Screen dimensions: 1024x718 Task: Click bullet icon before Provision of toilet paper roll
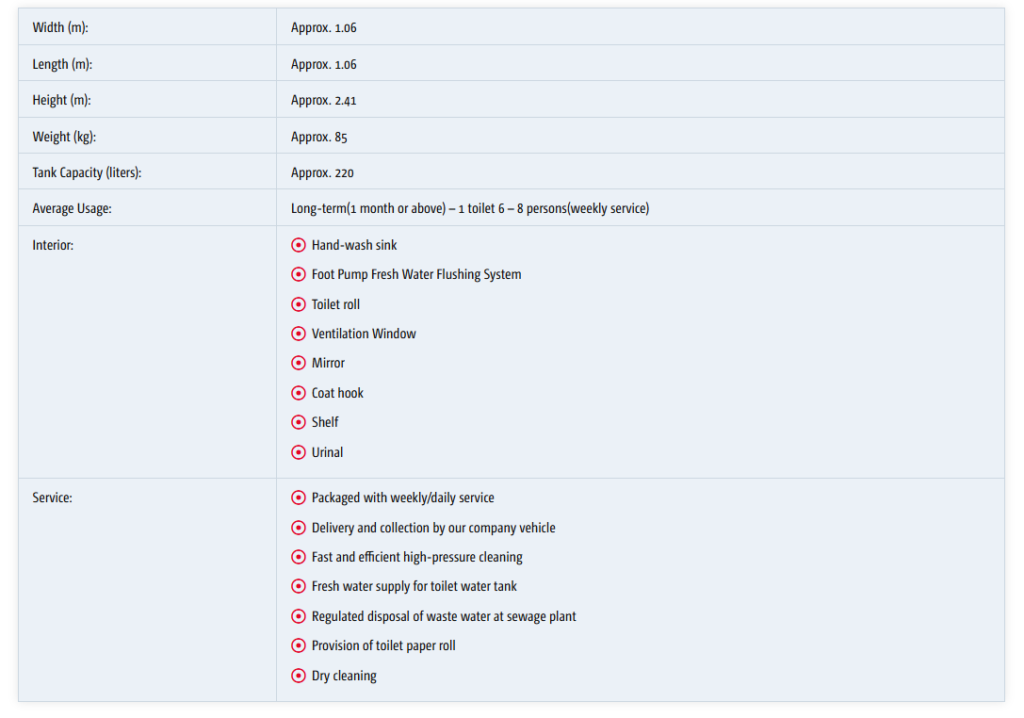point(298,646)
